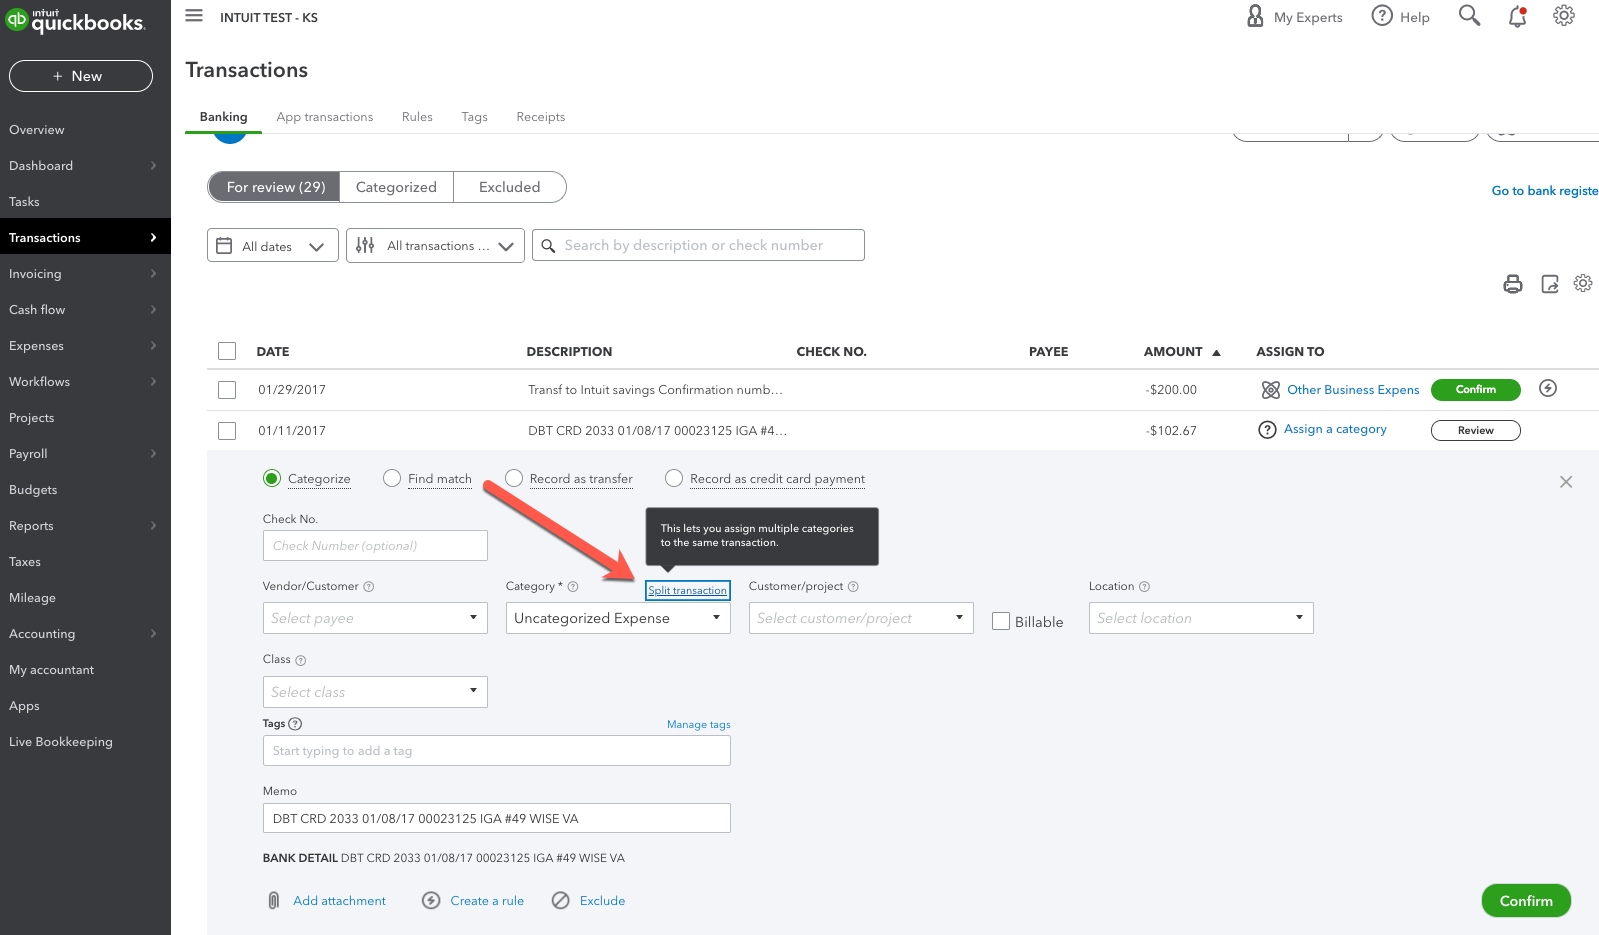1599x935 pixels.
Task: Close the expanded transaction panel
Action: click(1566, 482)
